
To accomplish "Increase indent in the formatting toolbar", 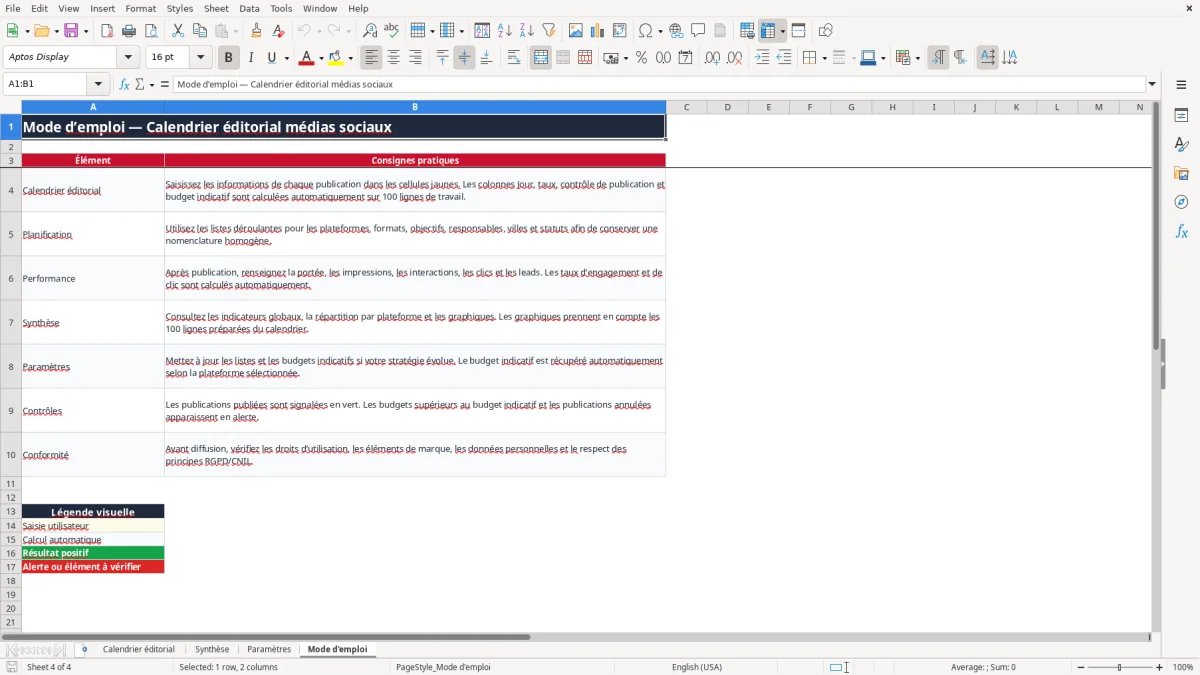I will click(x=762, y=58).
